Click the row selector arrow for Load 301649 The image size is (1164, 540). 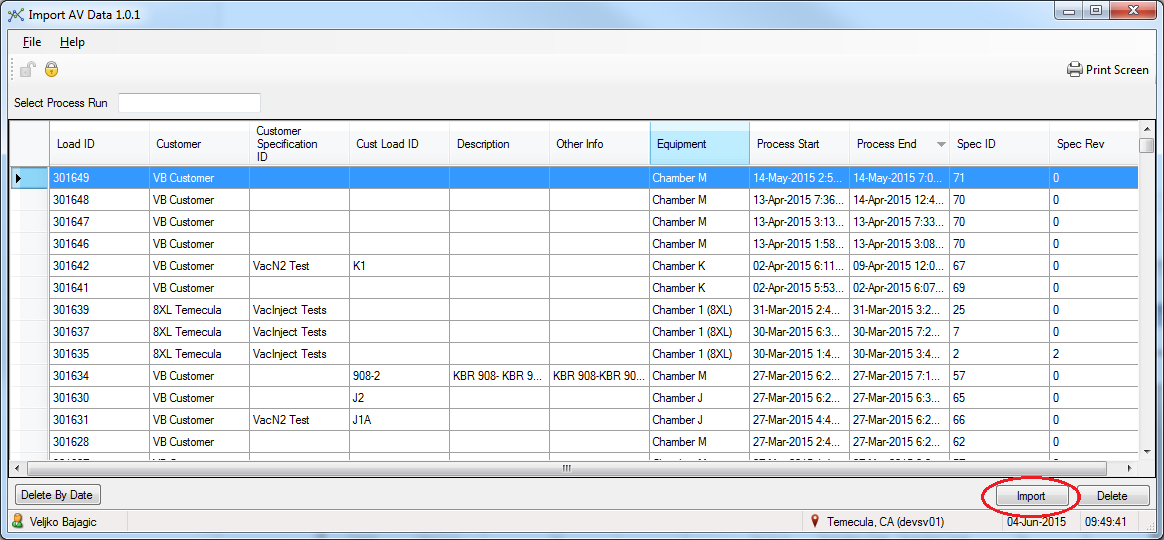coord(19,178)
